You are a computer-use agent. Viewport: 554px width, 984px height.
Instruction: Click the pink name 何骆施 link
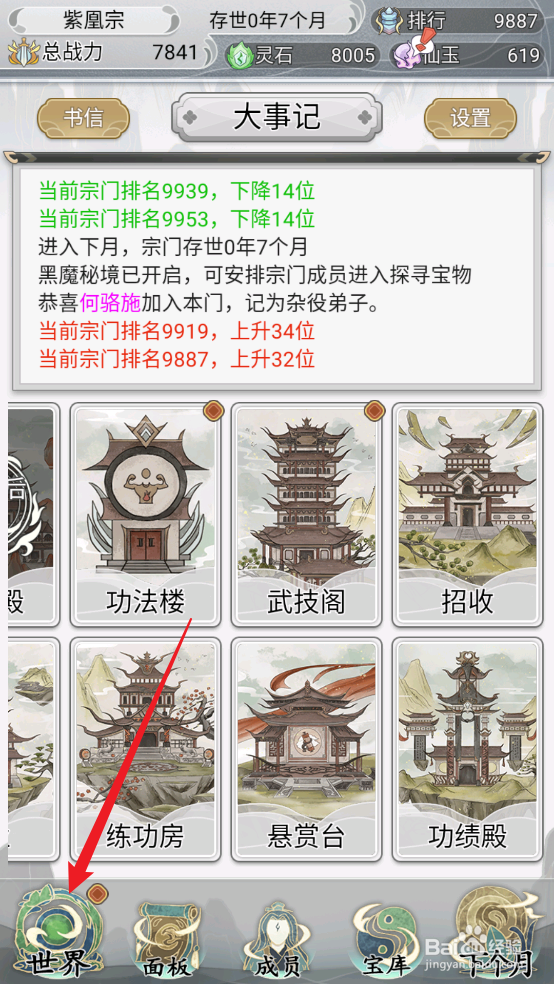[110, 303]
